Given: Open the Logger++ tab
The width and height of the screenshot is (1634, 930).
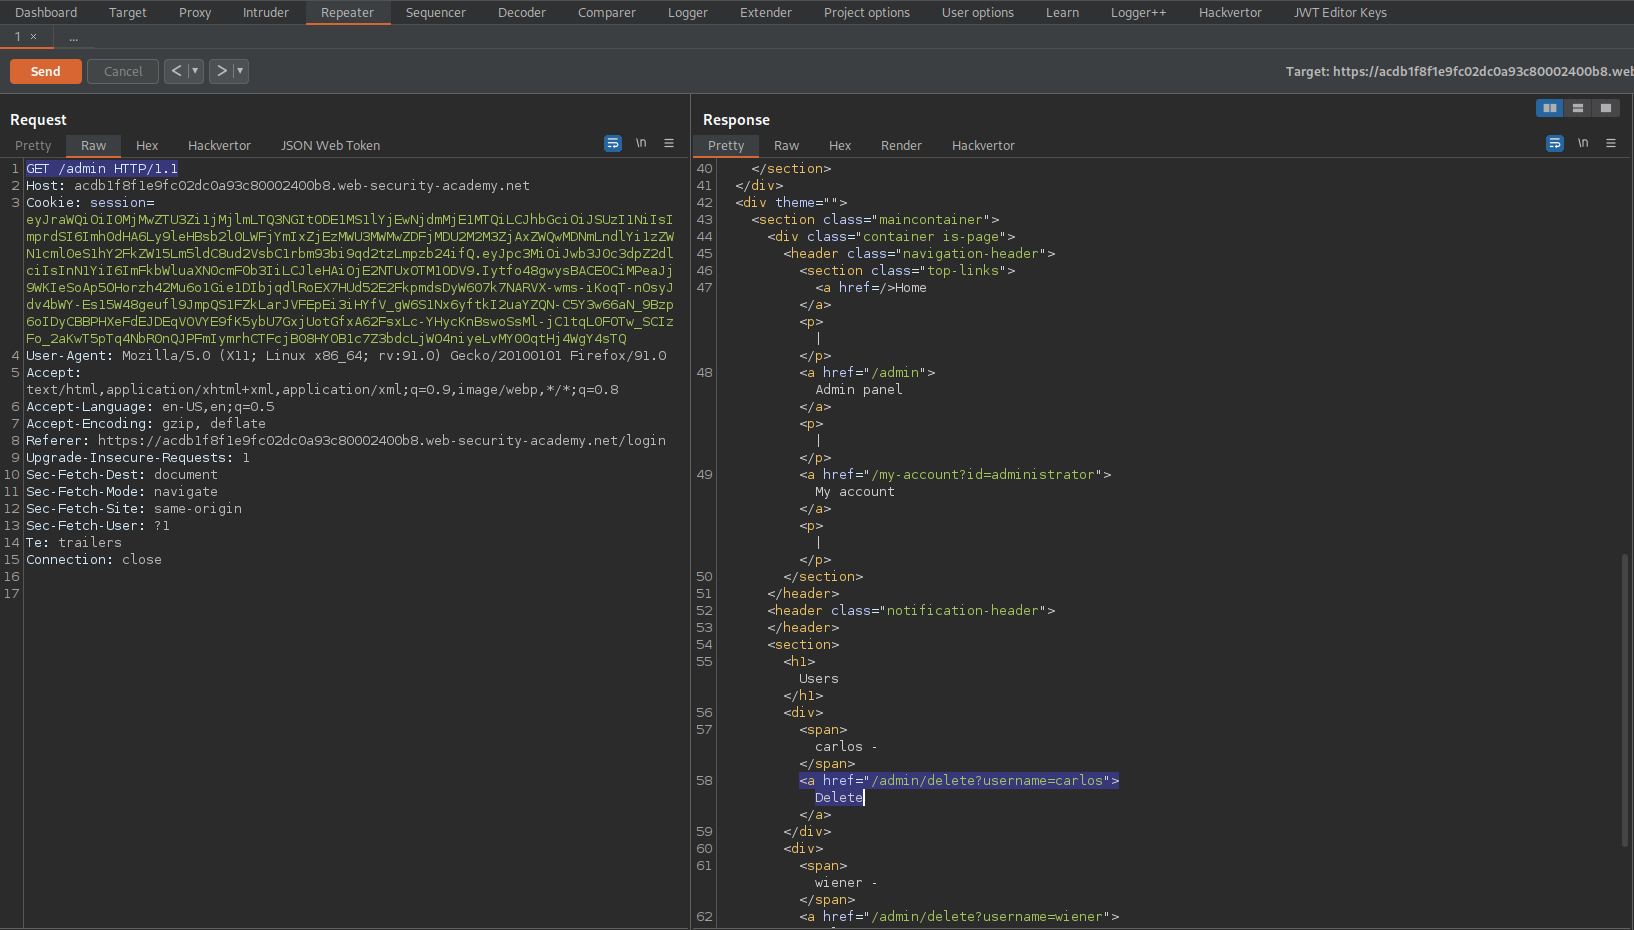Looking at the screenshot, I should coord(1138,13).
